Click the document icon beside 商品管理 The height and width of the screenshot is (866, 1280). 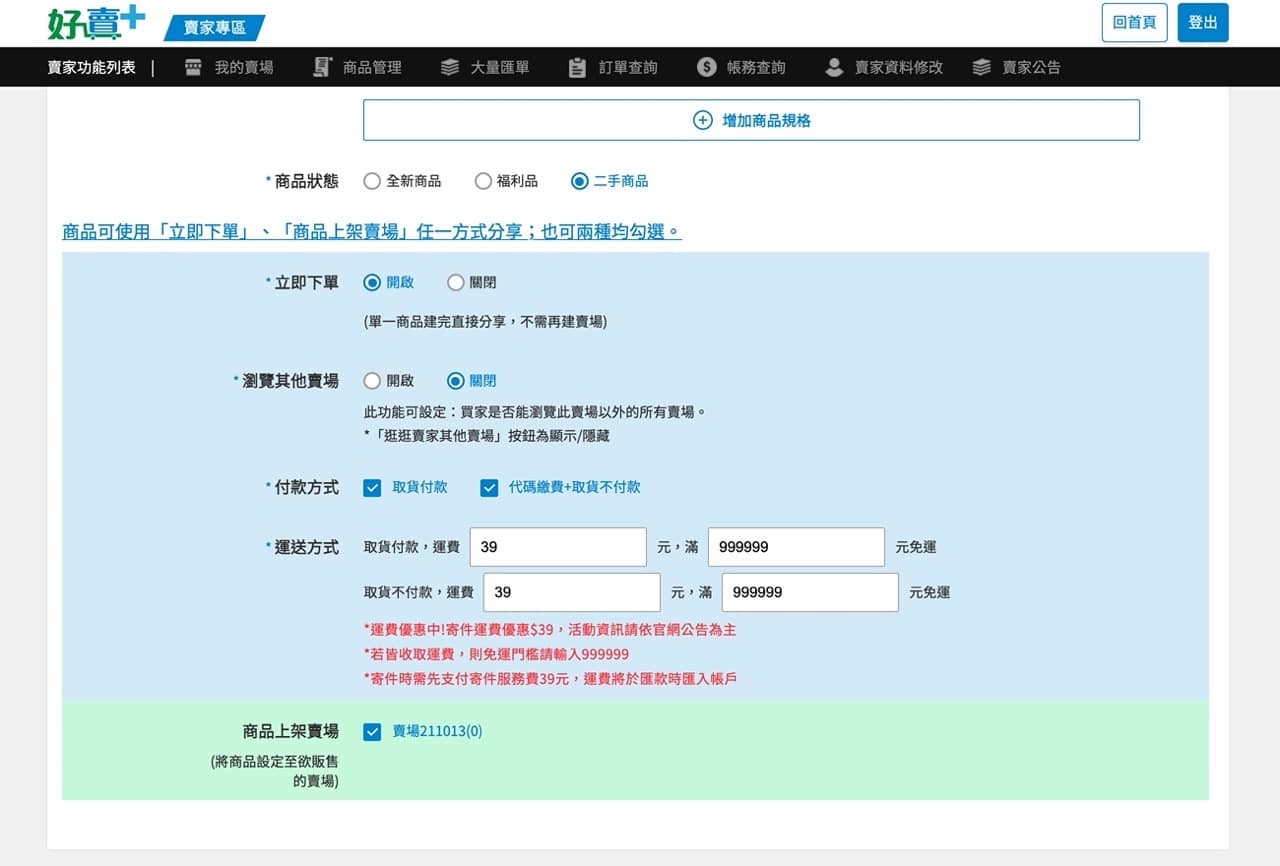click(322, 67)
